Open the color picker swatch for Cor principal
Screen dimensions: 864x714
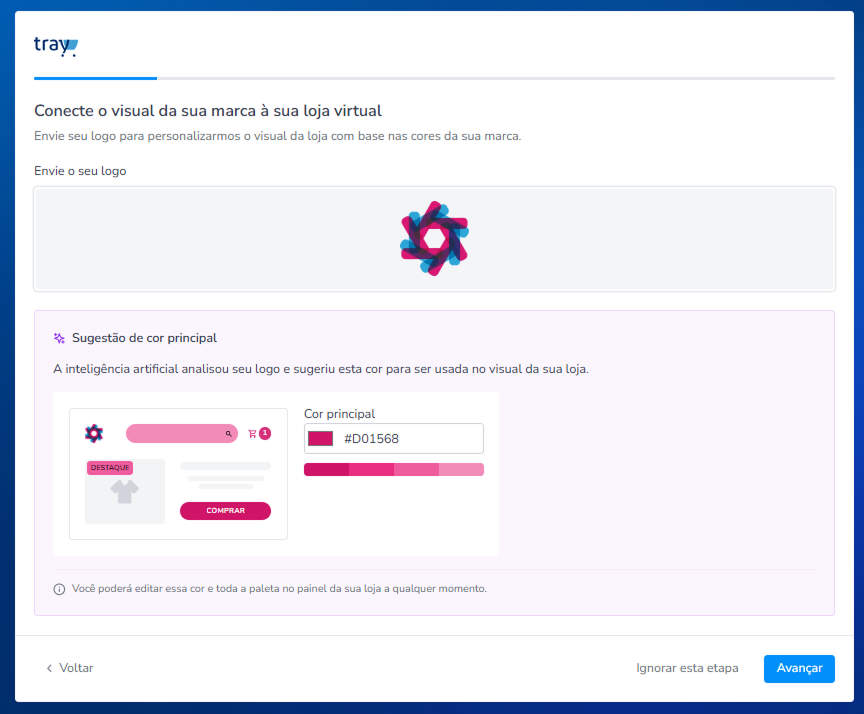point(320,439)
